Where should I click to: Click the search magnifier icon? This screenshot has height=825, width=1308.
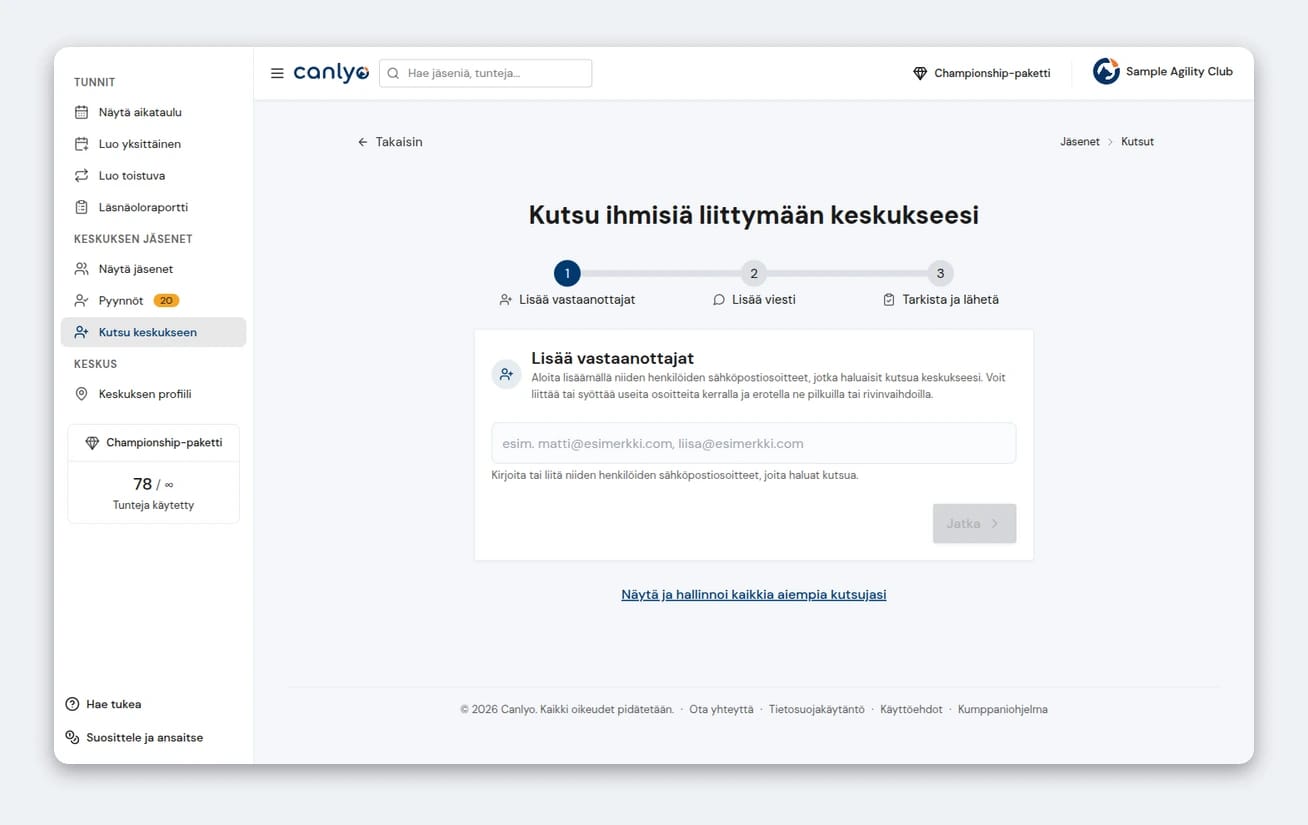[x=393, y=73]
